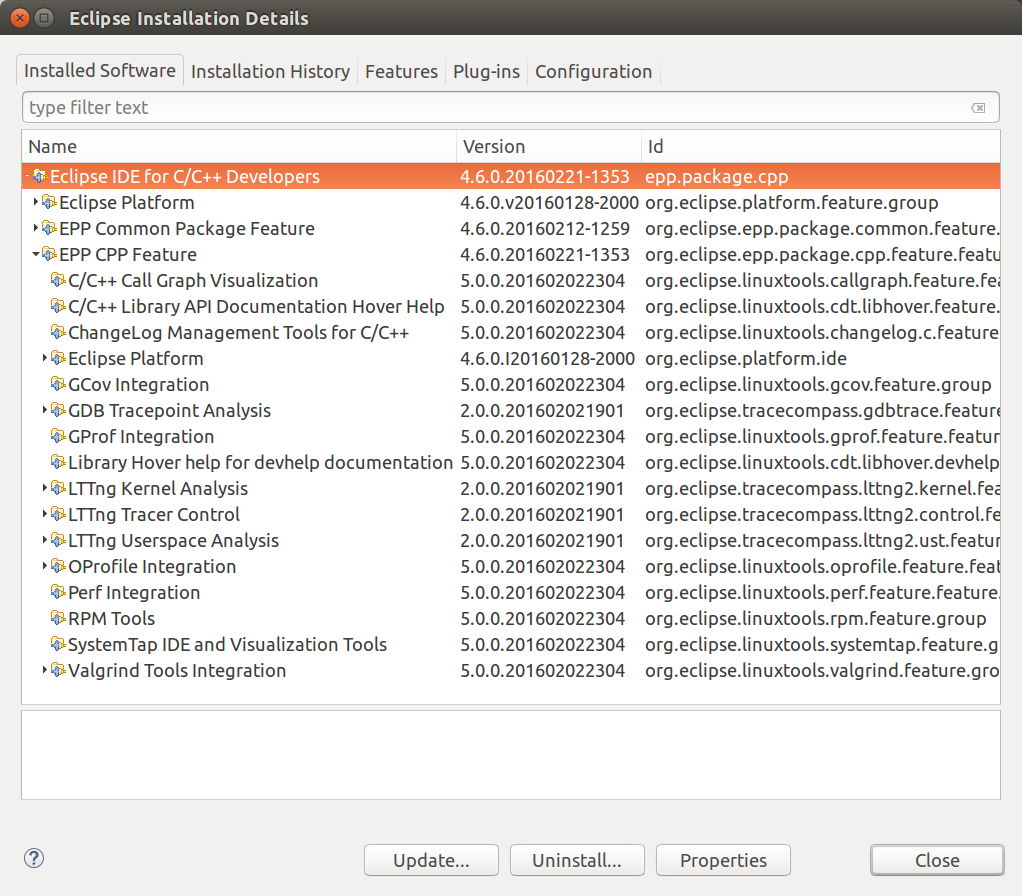Switch to the Installed Software tab

point(100,70)
